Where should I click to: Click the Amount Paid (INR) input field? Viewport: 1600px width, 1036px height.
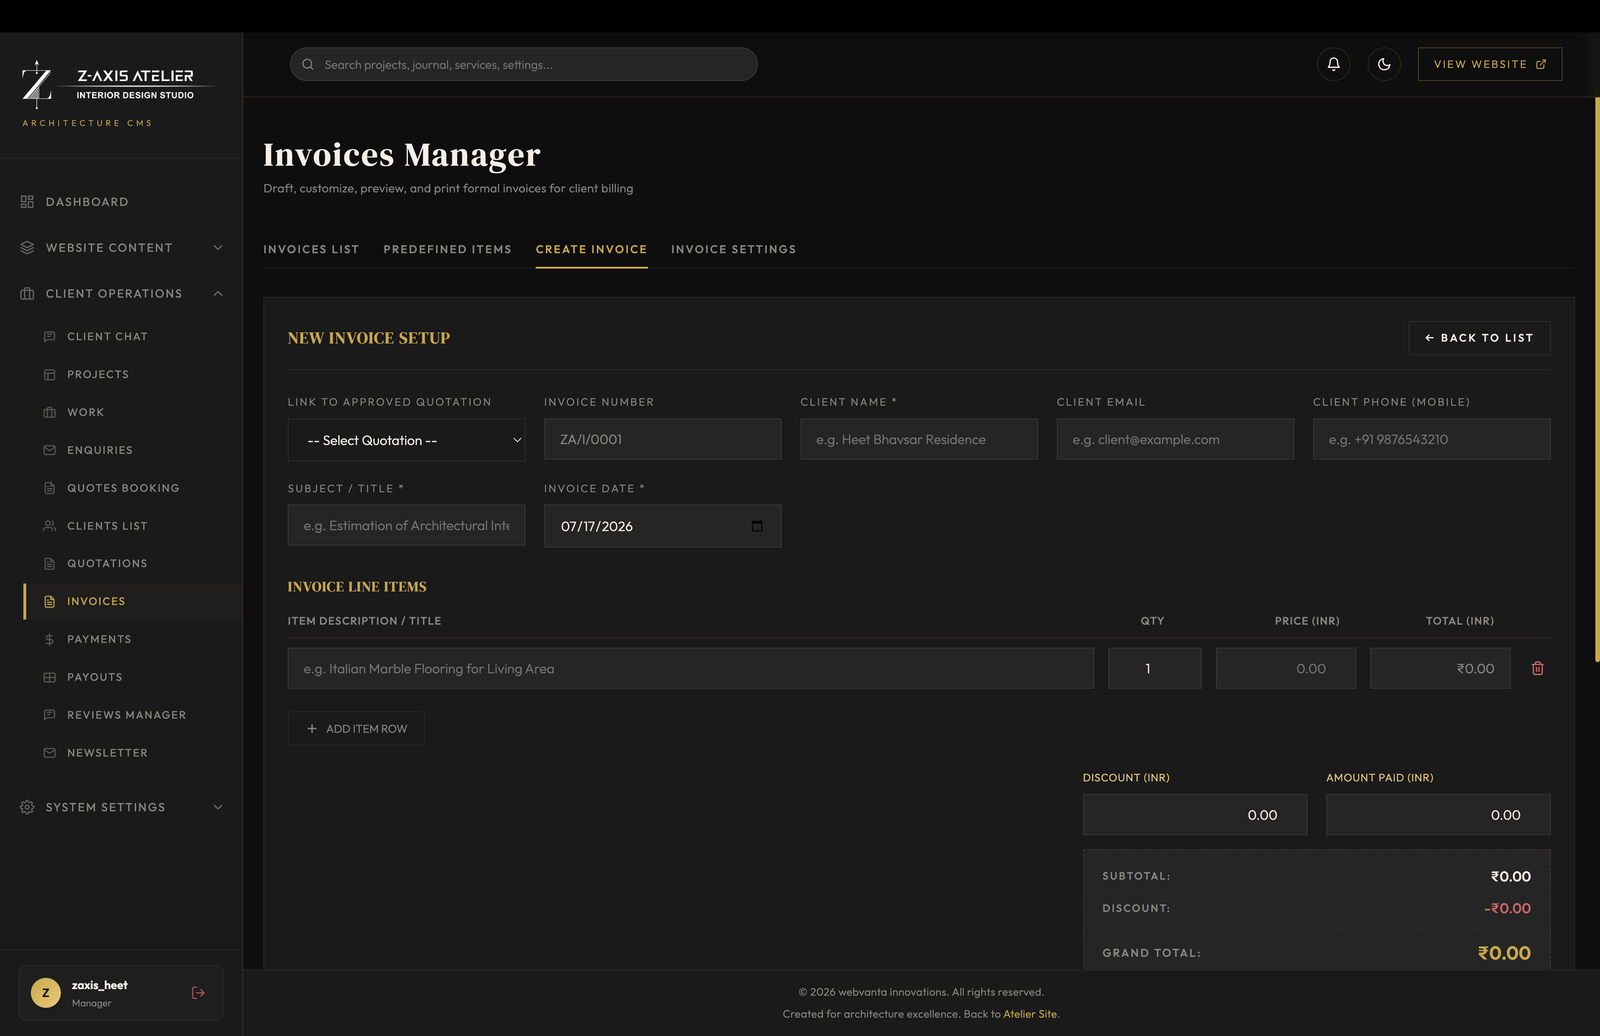click(1438, 815)
